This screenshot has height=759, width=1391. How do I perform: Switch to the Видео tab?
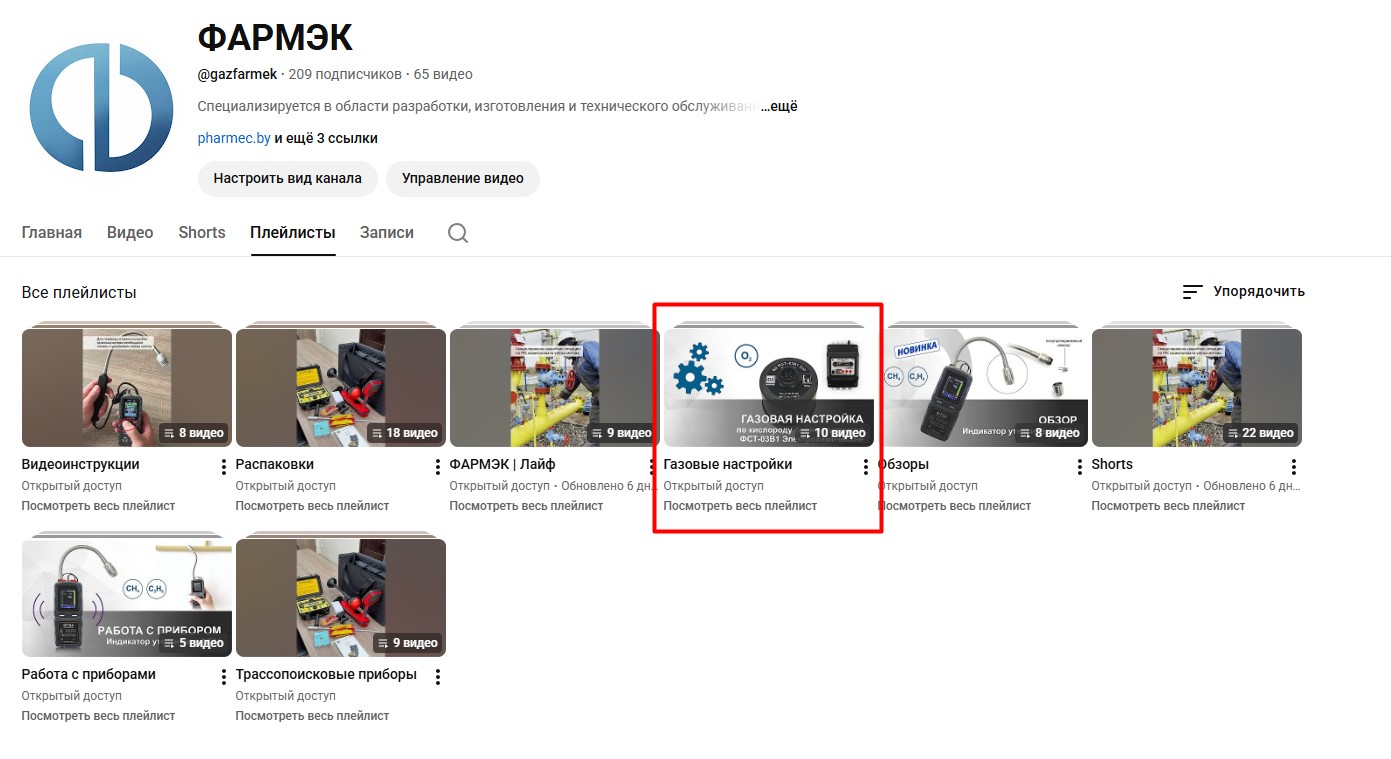(x=130, y=233)
